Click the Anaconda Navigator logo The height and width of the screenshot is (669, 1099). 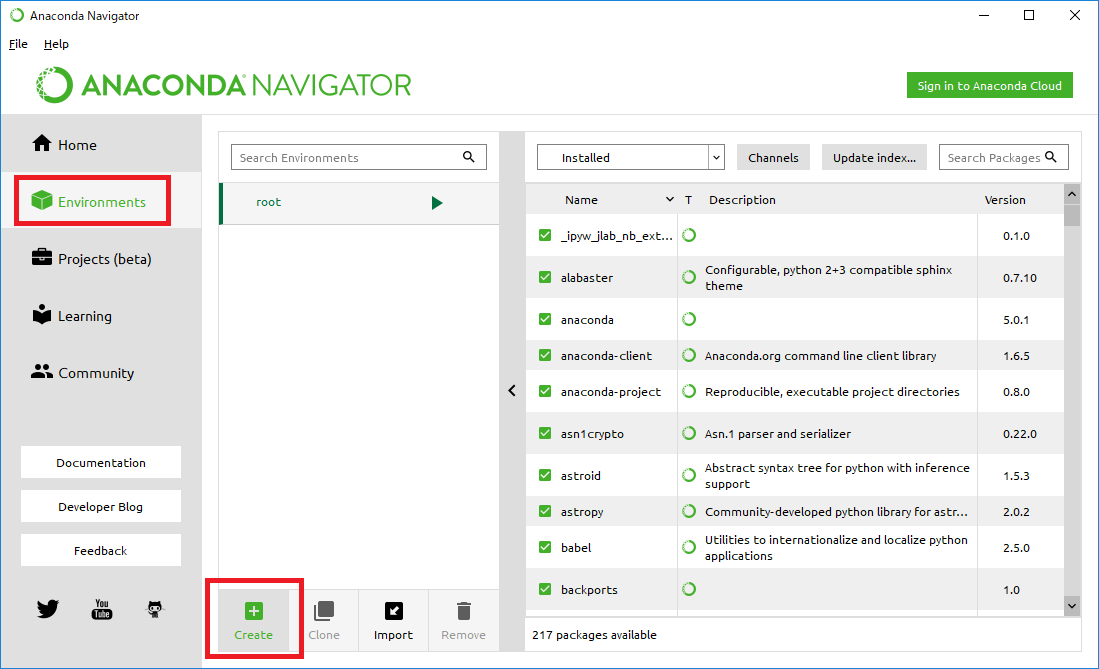[x=224, y=85]
